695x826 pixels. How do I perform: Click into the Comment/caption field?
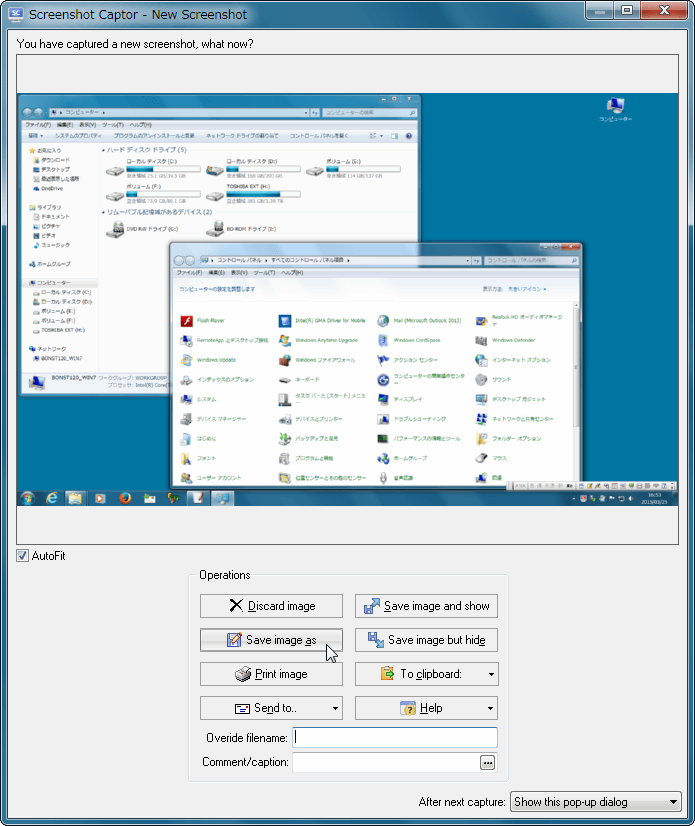pos(385,762)
